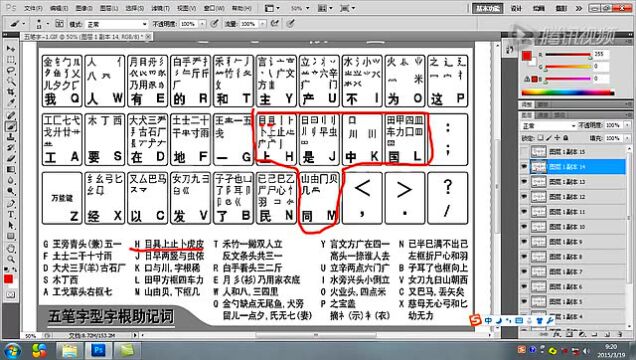
Task: Show layer 图层 1 副本 15
Action: 524,152
